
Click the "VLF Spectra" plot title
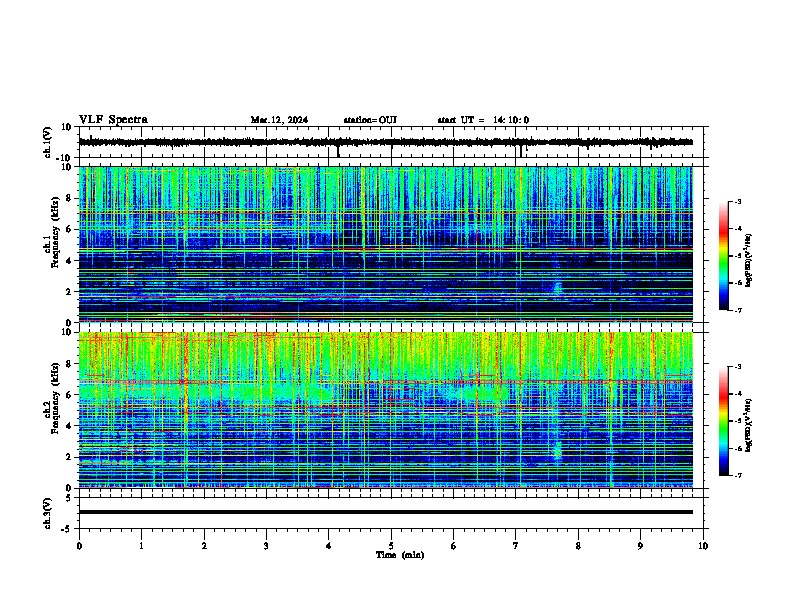coord(113,119)
